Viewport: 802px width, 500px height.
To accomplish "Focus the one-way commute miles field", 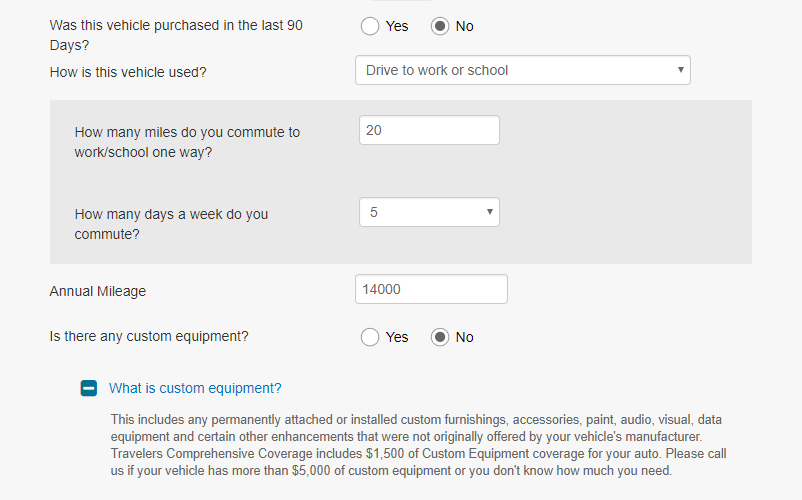I will coord(429,130).
